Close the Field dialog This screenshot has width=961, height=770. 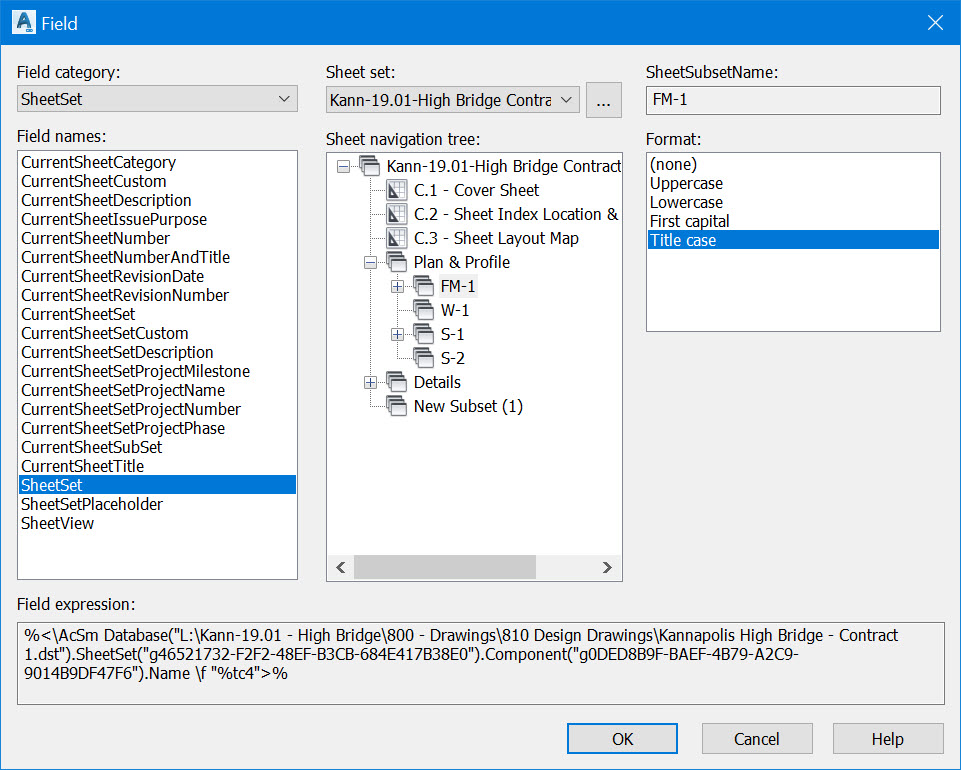point(935,23)
